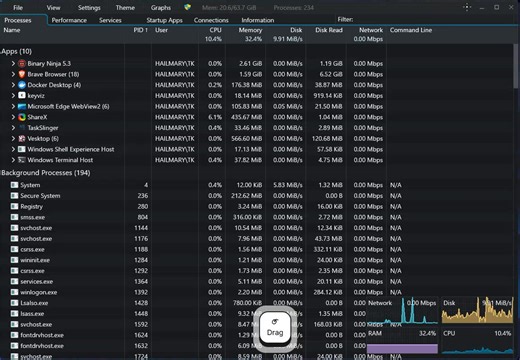Open the Theme menu
This screenshot has width=520, height=360.
(125, 7)
